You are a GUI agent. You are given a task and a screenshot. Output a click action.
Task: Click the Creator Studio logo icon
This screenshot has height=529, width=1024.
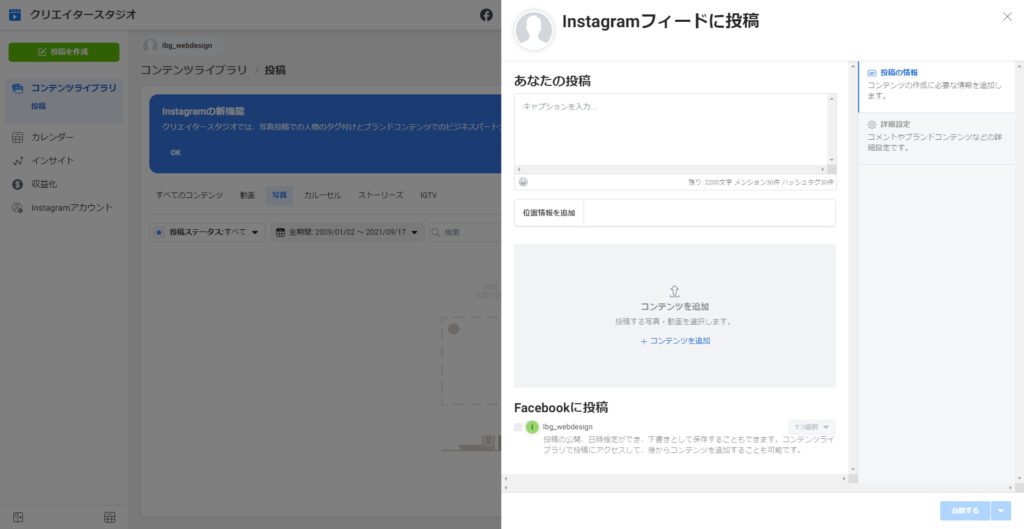pos(14,14)
